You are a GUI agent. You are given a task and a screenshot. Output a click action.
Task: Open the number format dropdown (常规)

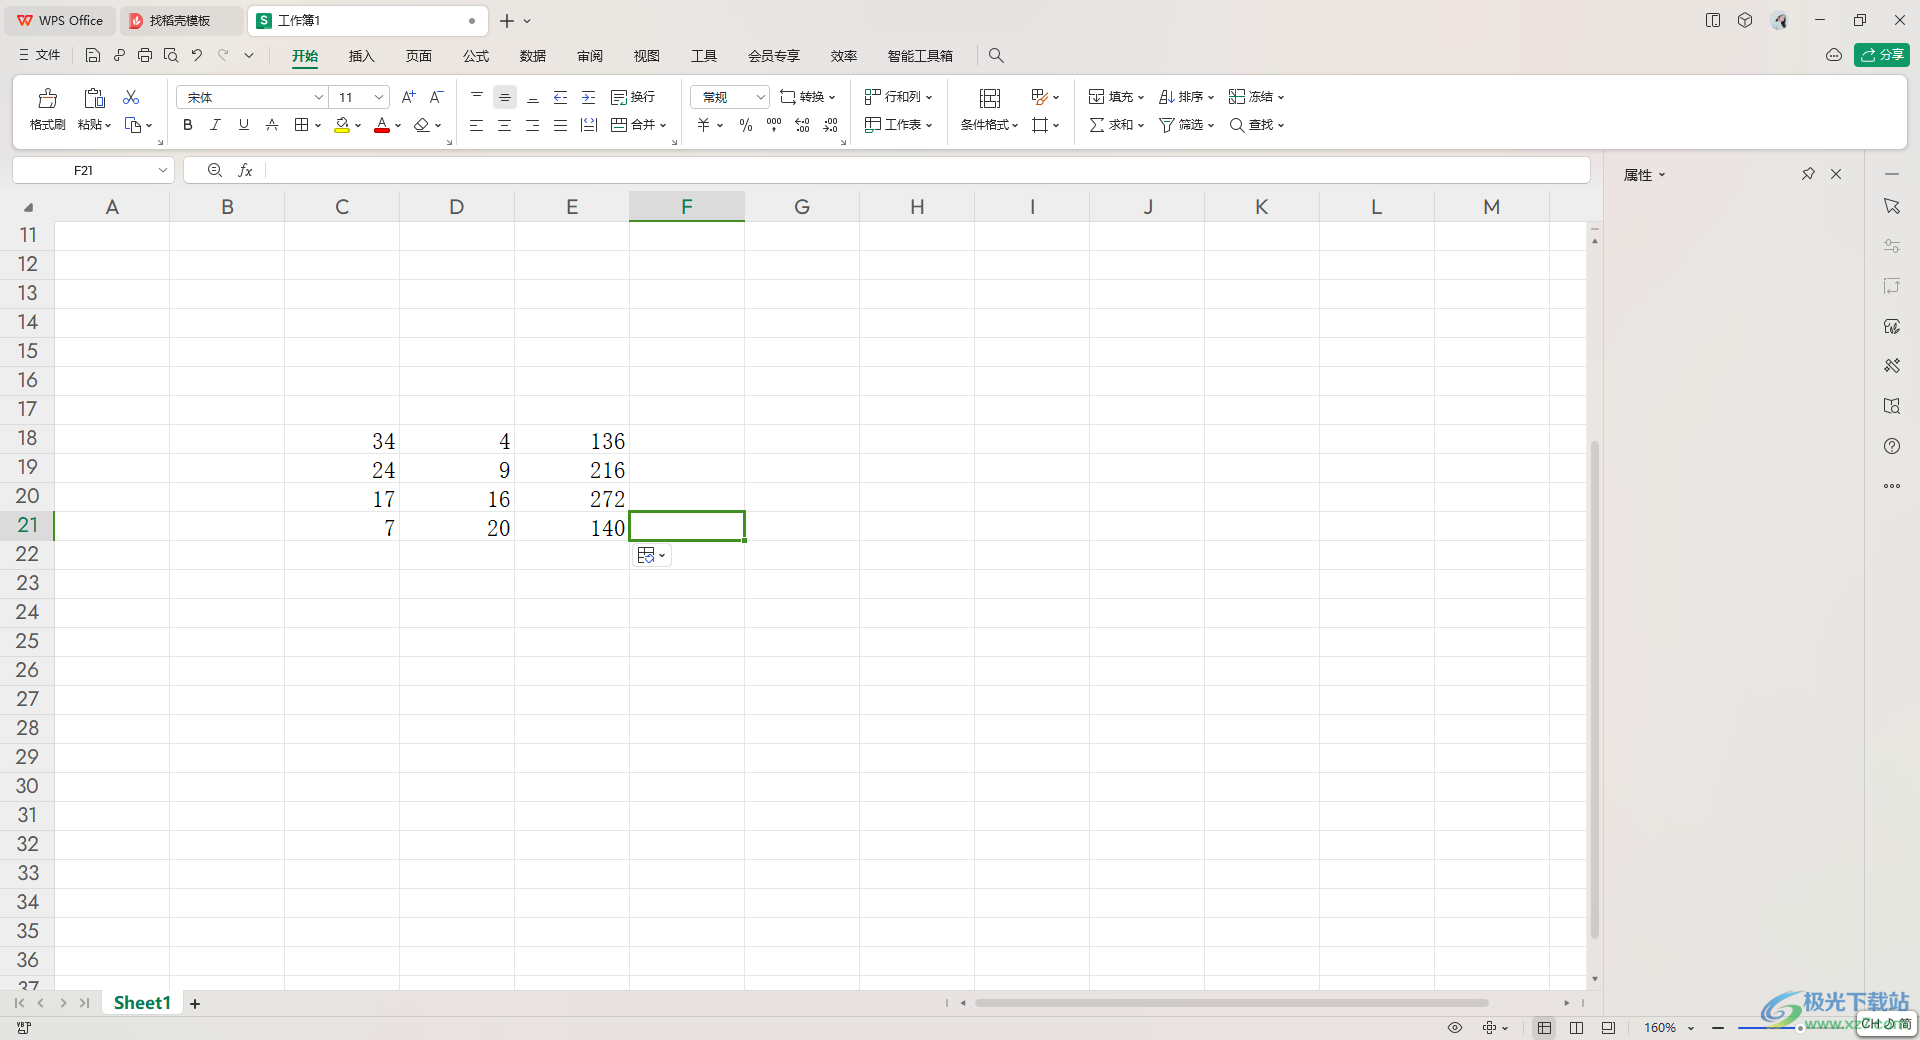tap(760, 97)
